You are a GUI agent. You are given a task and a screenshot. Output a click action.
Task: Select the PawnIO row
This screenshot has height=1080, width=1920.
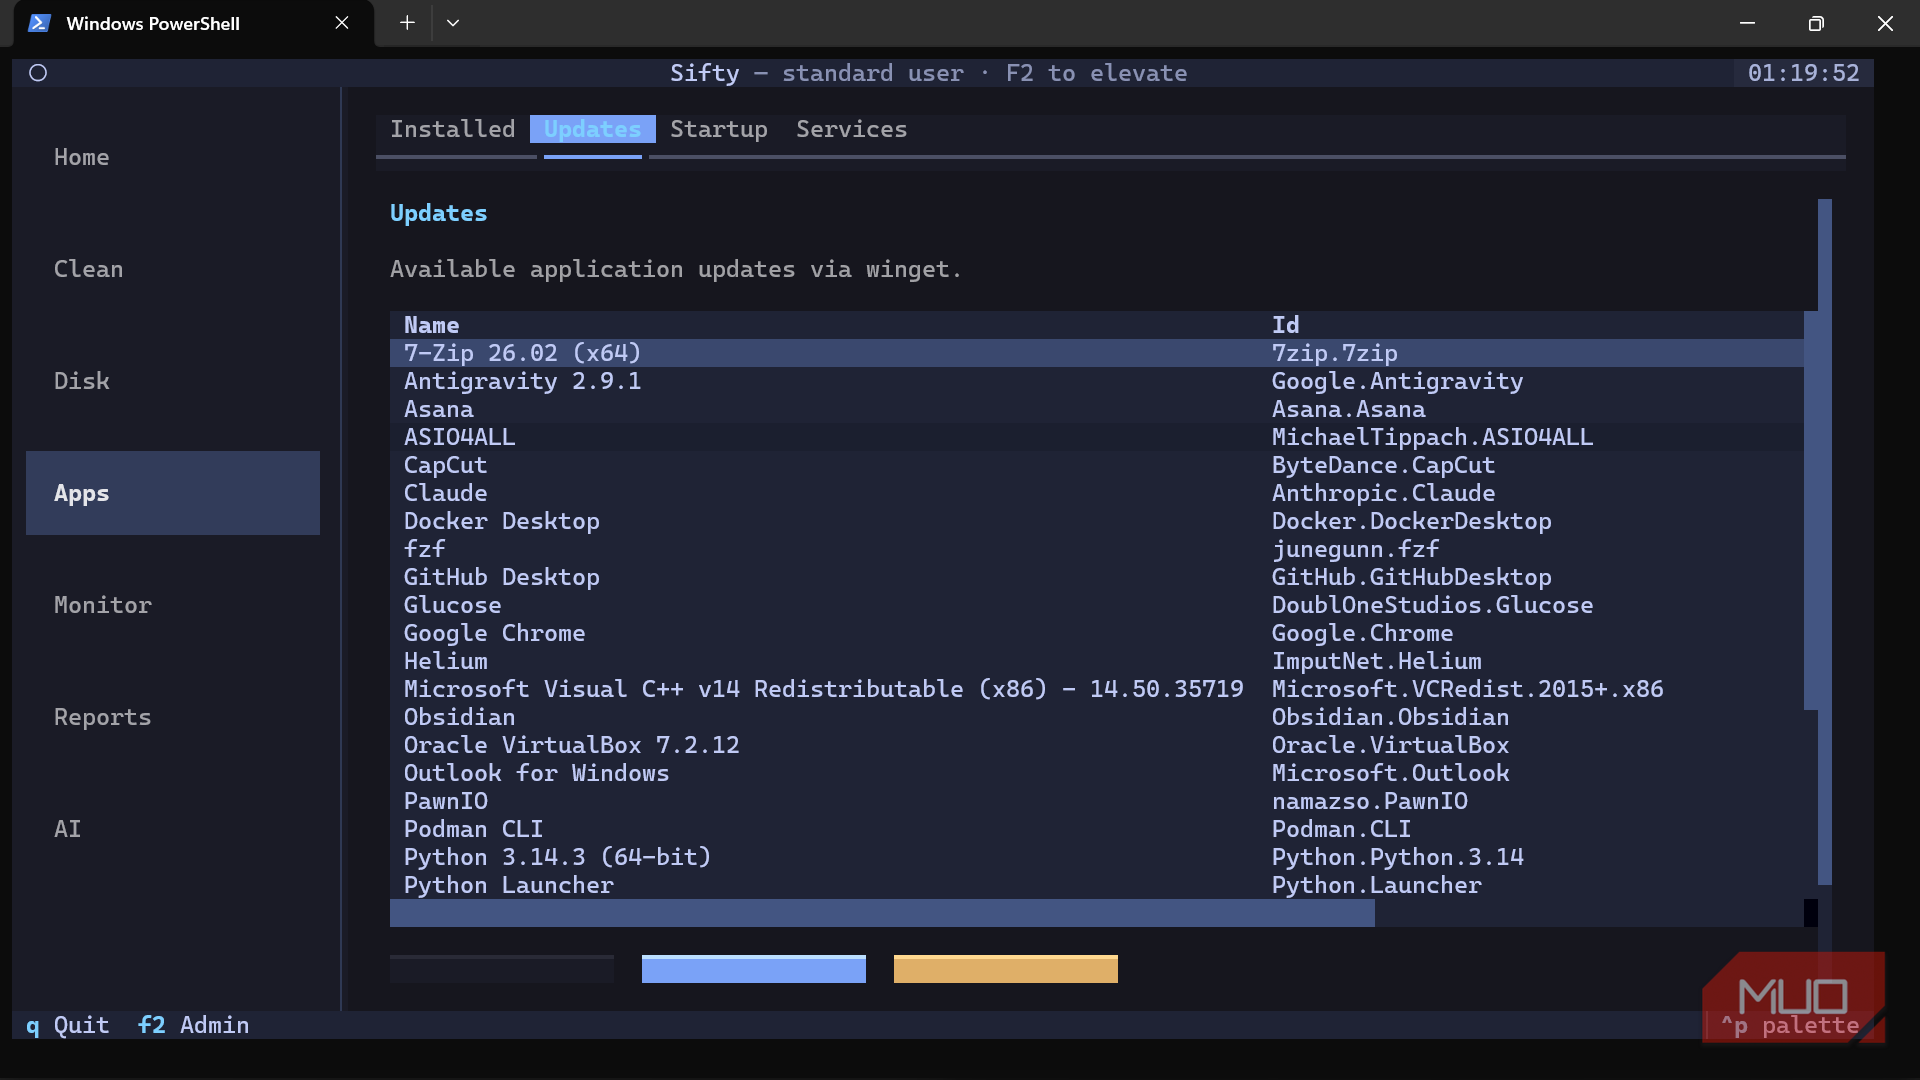(1097, 801)
